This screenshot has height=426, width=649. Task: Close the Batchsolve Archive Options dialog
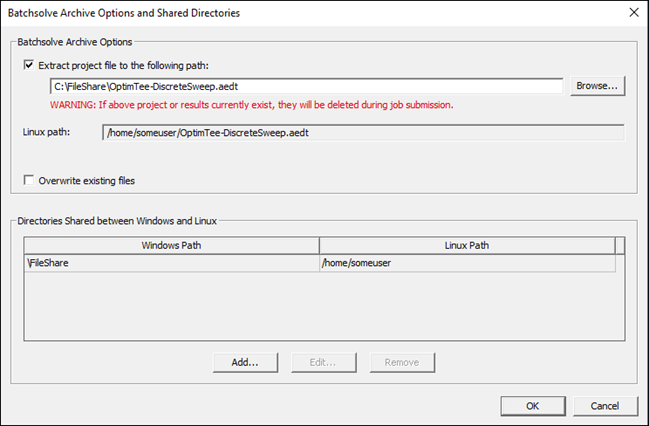(632, 13)
